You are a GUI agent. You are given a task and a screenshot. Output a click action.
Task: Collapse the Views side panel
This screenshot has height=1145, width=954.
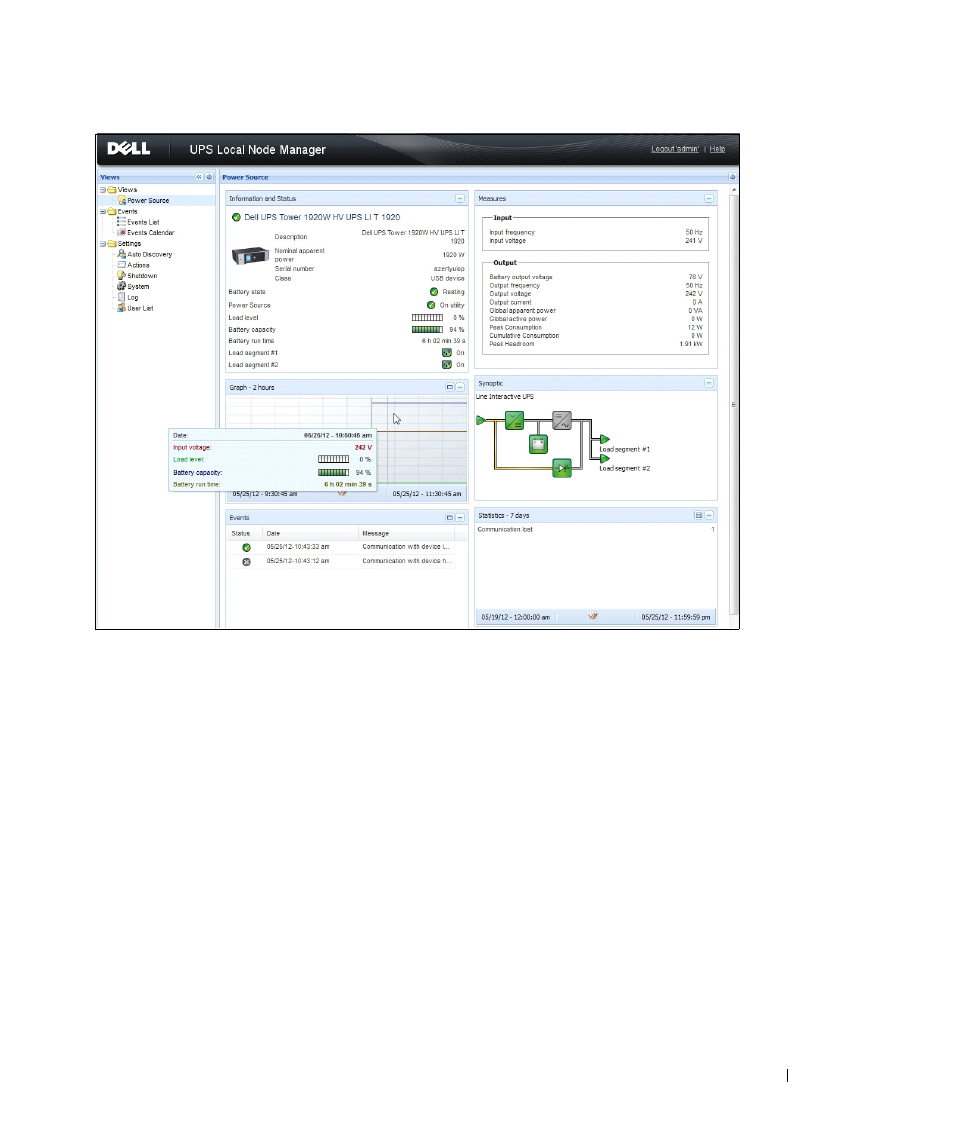(x=199, y=177)
